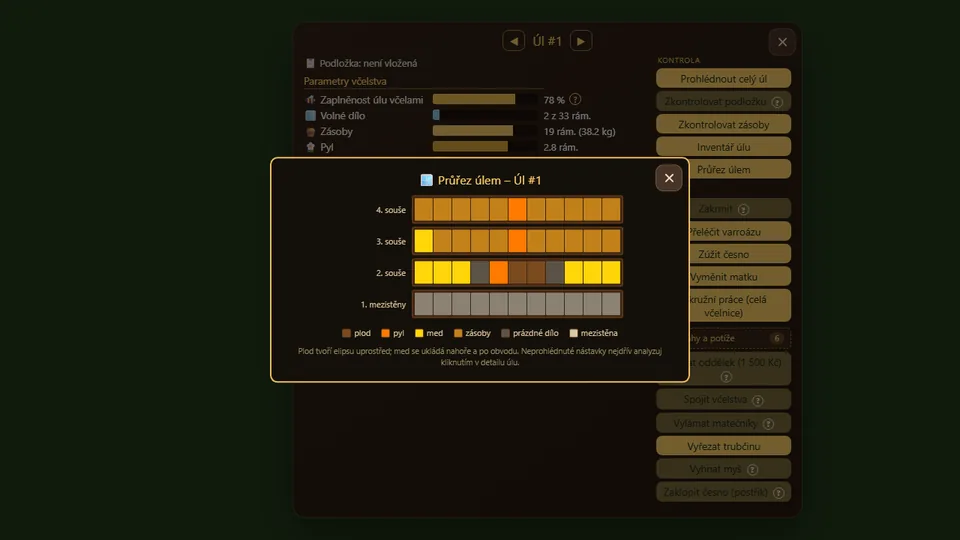
Task: Click Spojit včelstva button
Action: [724, 400]
